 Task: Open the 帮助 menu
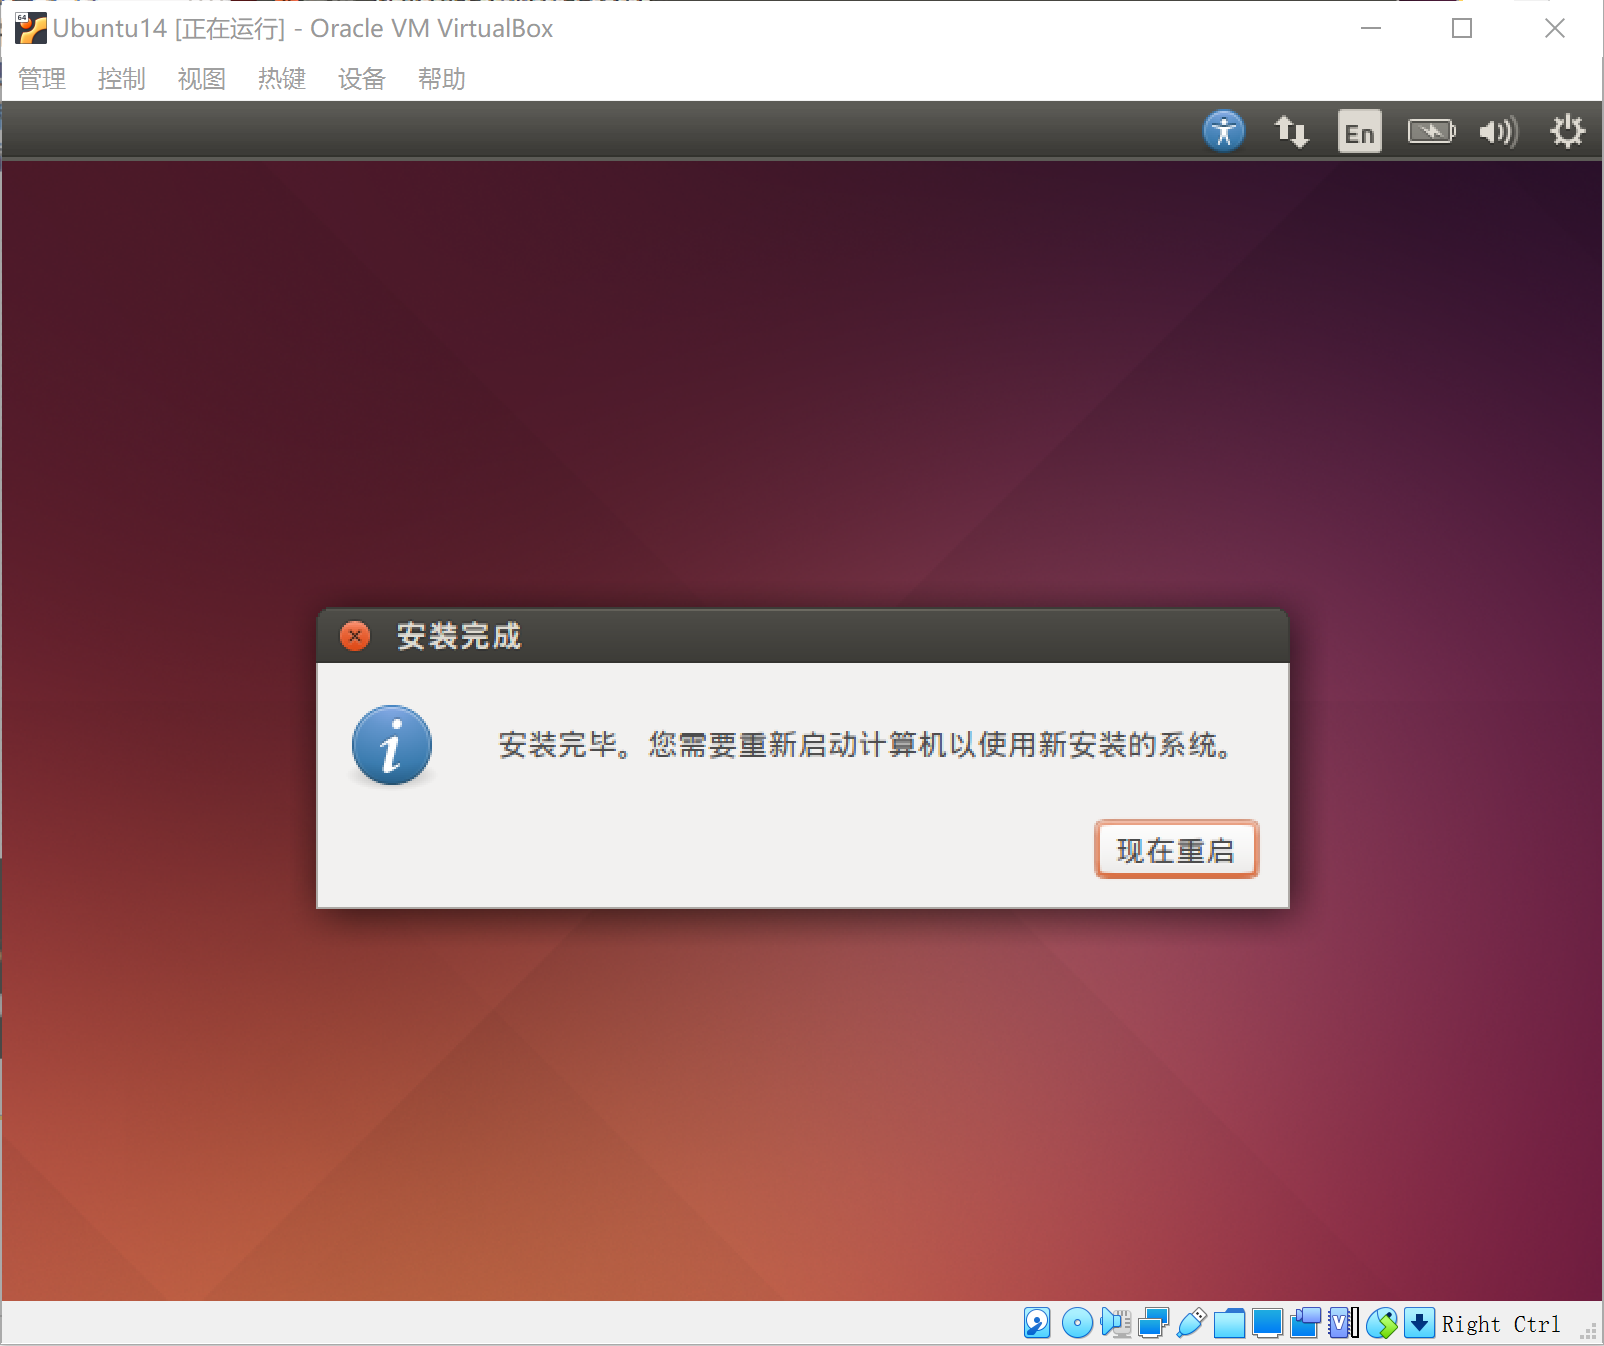pyautogui.click(x=442, y=79)
